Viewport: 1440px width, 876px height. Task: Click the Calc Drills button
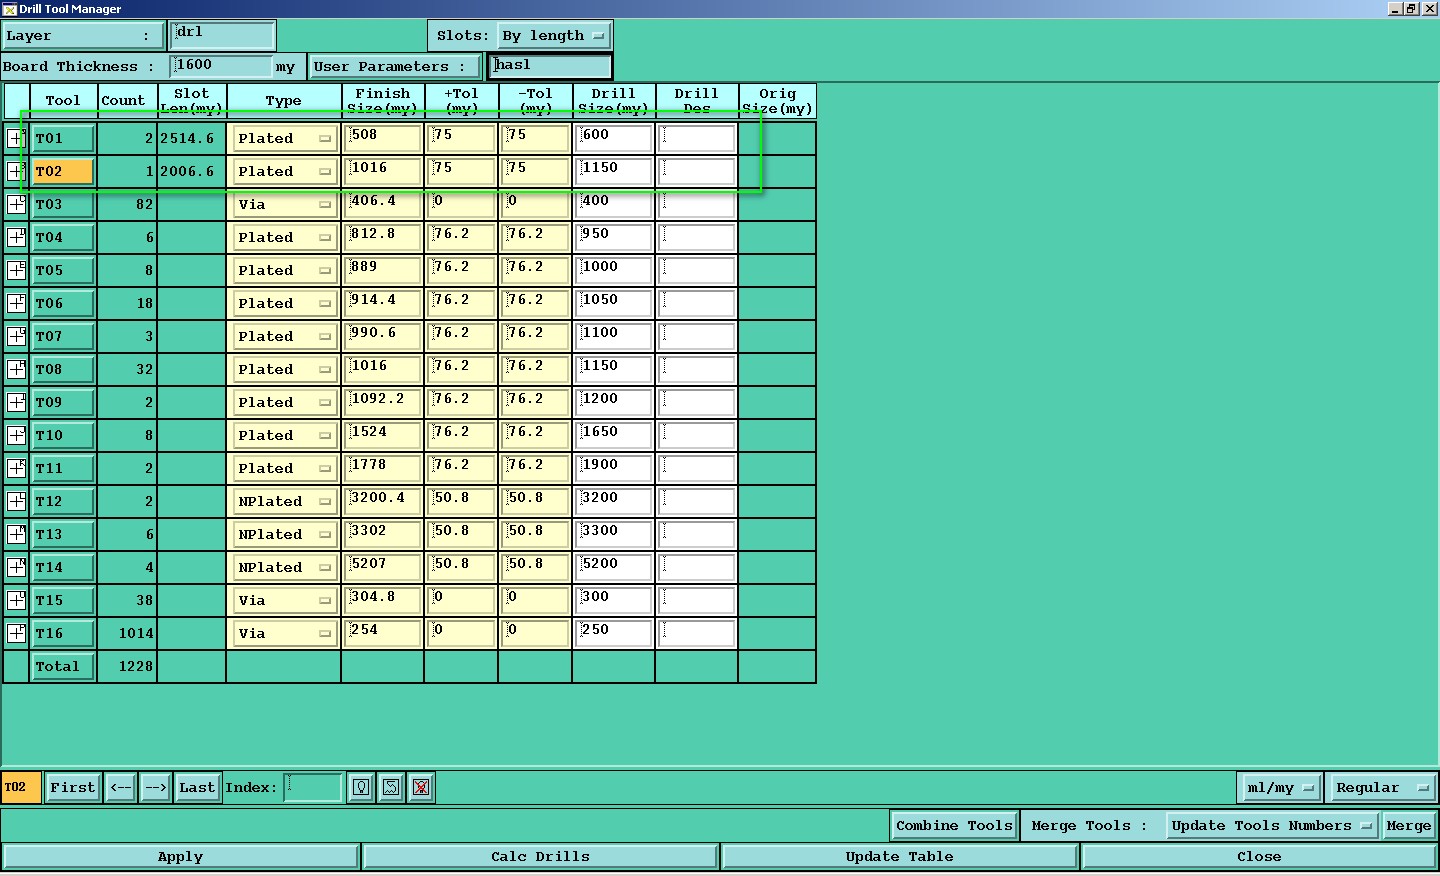pyautogui.click(x=540, y=856)
